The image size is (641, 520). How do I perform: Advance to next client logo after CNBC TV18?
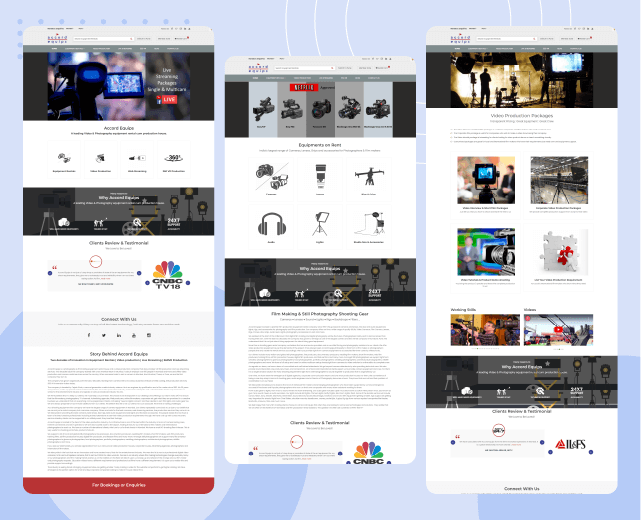click(x=188, y=282)
